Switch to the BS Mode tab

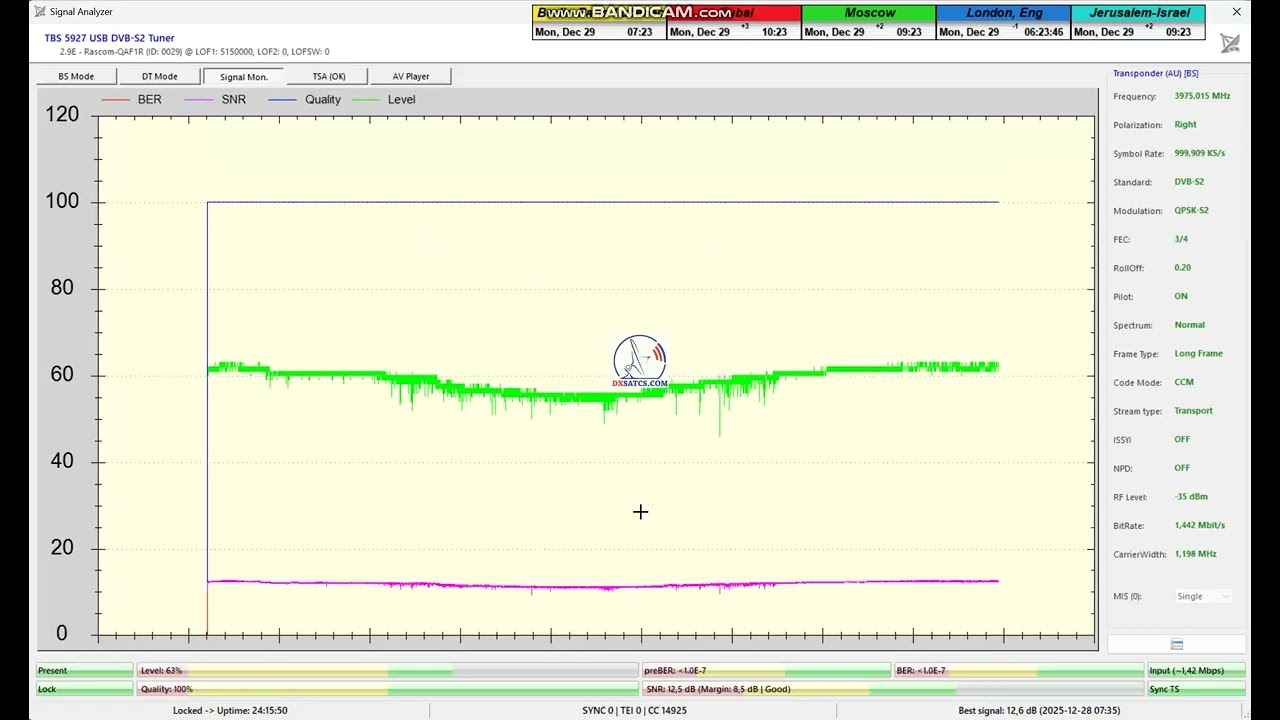coord(76,76)
